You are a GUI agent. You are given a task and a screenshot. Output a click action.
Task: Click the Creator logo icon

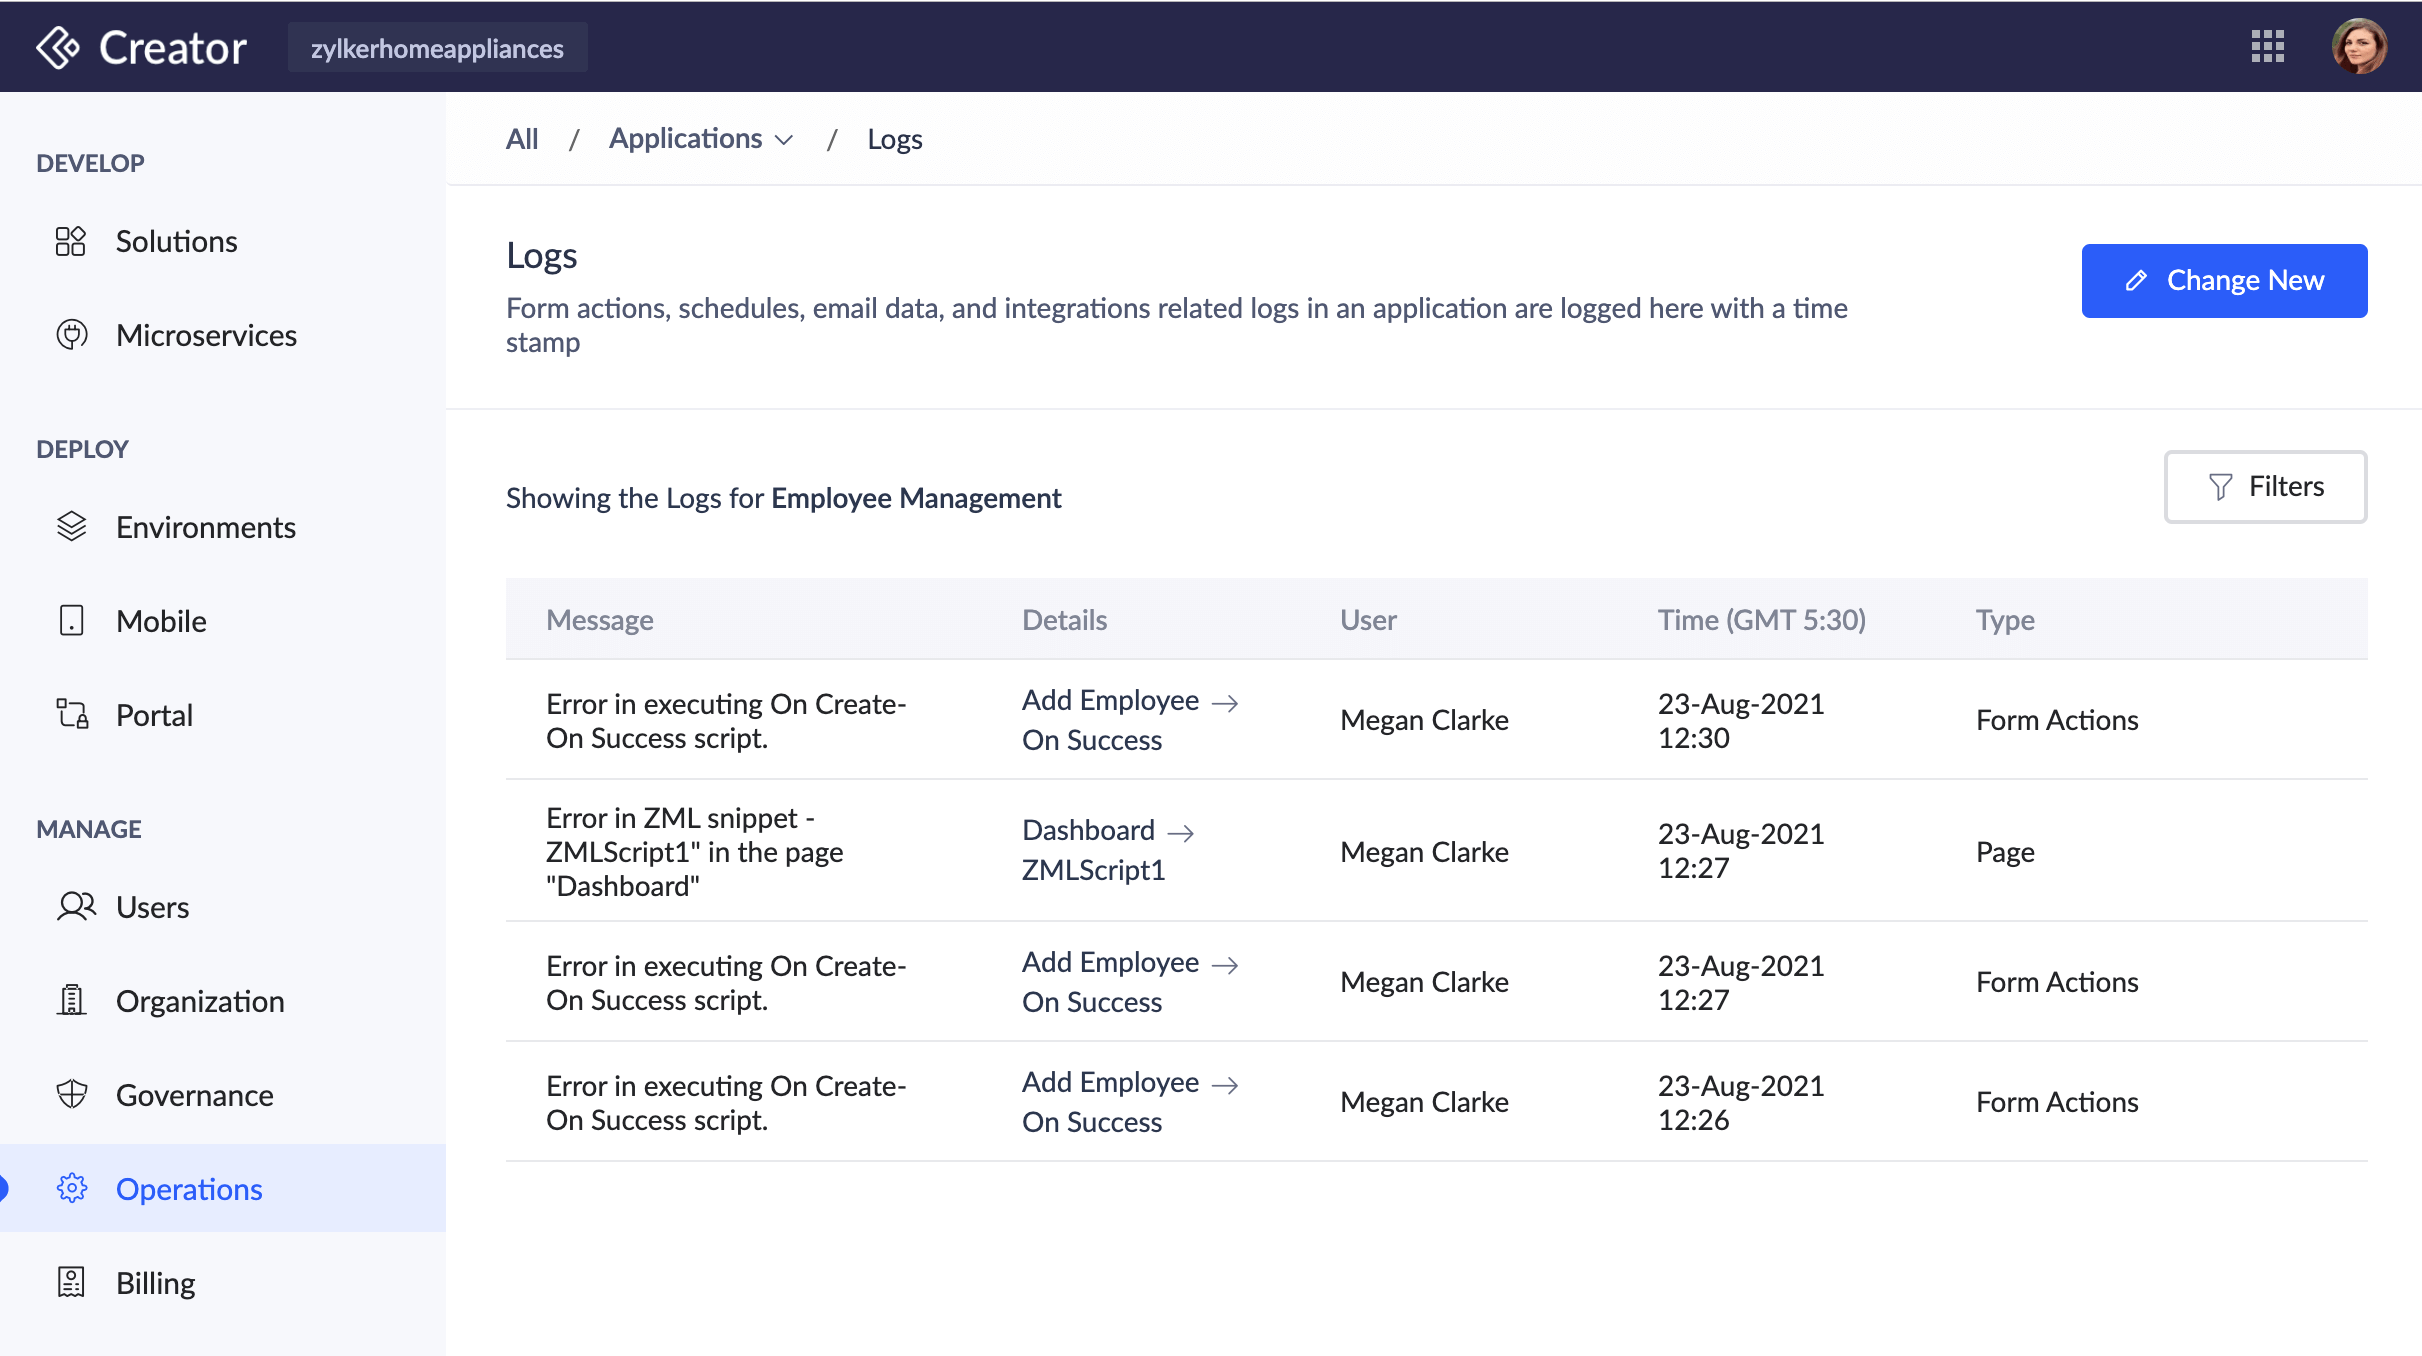tap(57, 47)
